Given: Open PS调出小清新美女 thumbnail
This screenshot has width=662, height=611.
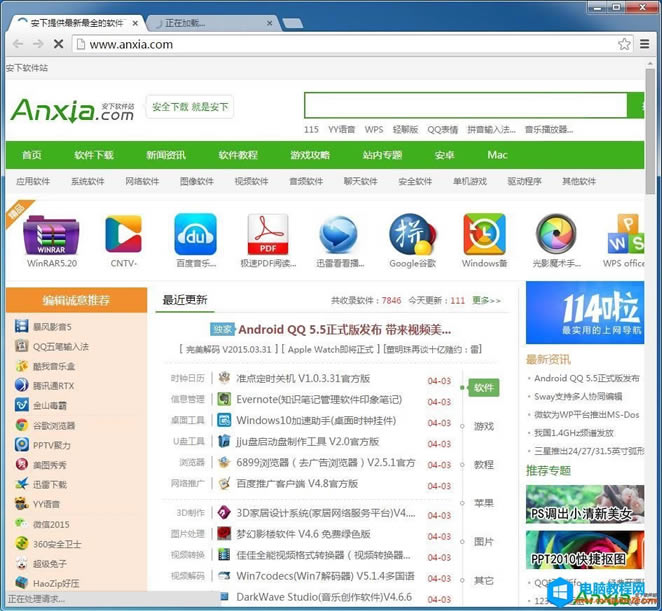Looking at the screenshot, I should pyautogui.click(x=585, y=505).
